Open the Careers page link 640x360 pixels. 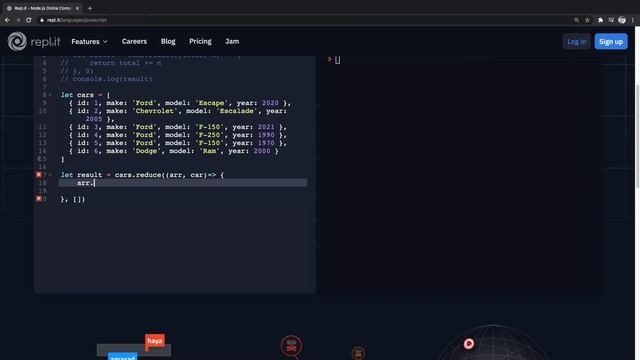pos(134,41)
